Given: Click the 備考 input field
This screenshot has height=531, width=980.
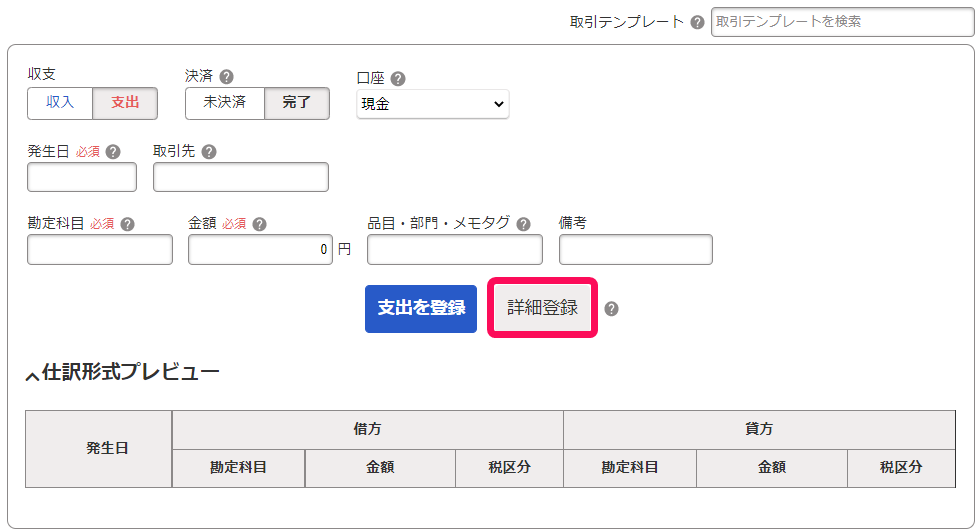Looking at the screenshot, I should coord(636,250).
